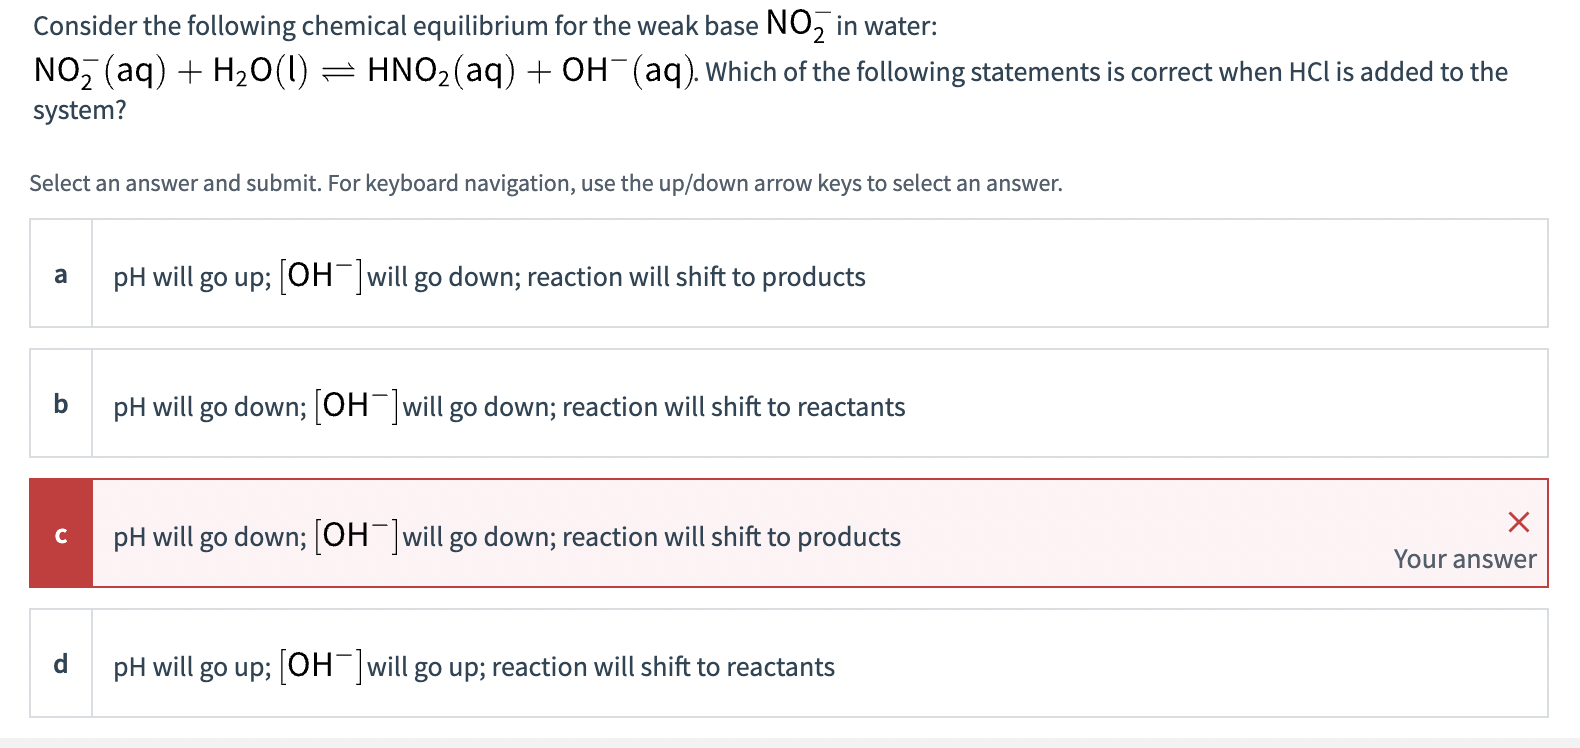
Task: Select the question text about NO2 equilibrium
Action: tap(482, 22)
